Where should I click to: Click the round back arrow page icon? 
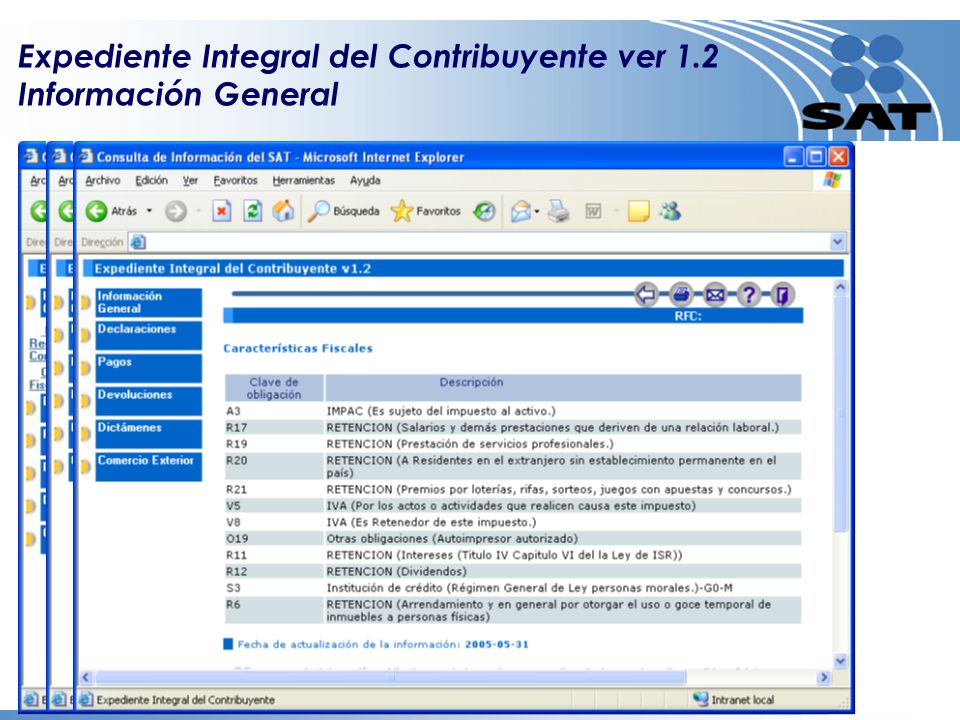click(x=647, y=294)
